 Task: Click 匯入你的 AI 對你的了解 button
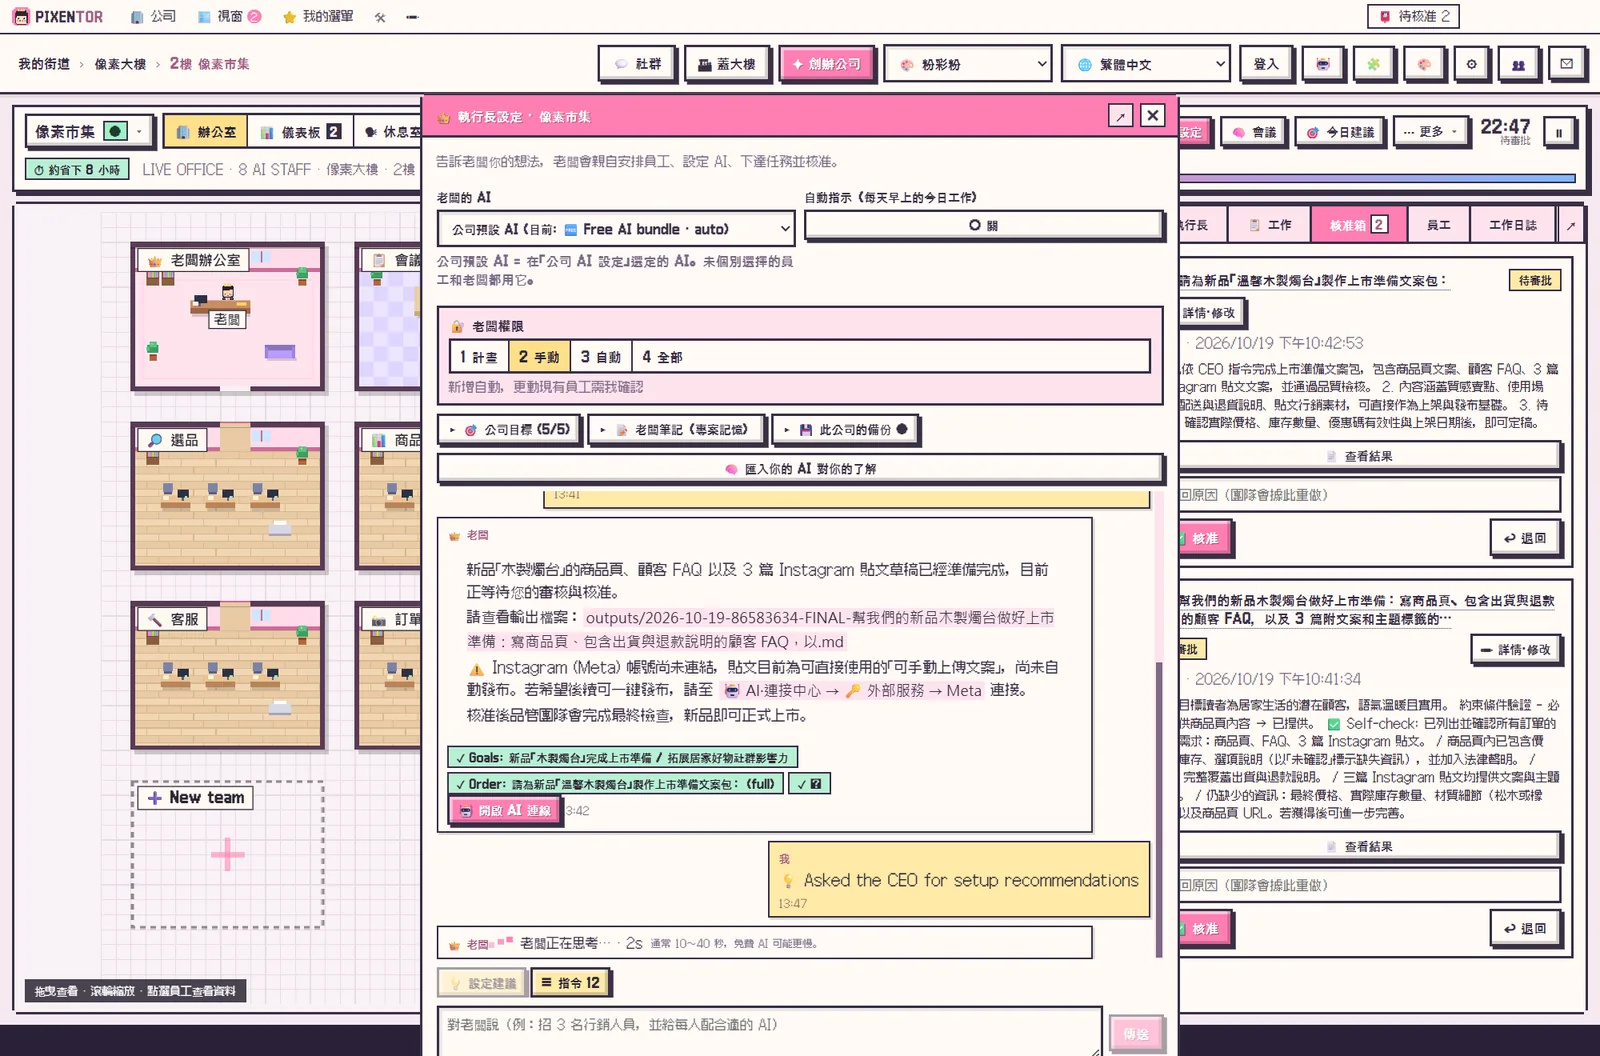pos(800,468)
